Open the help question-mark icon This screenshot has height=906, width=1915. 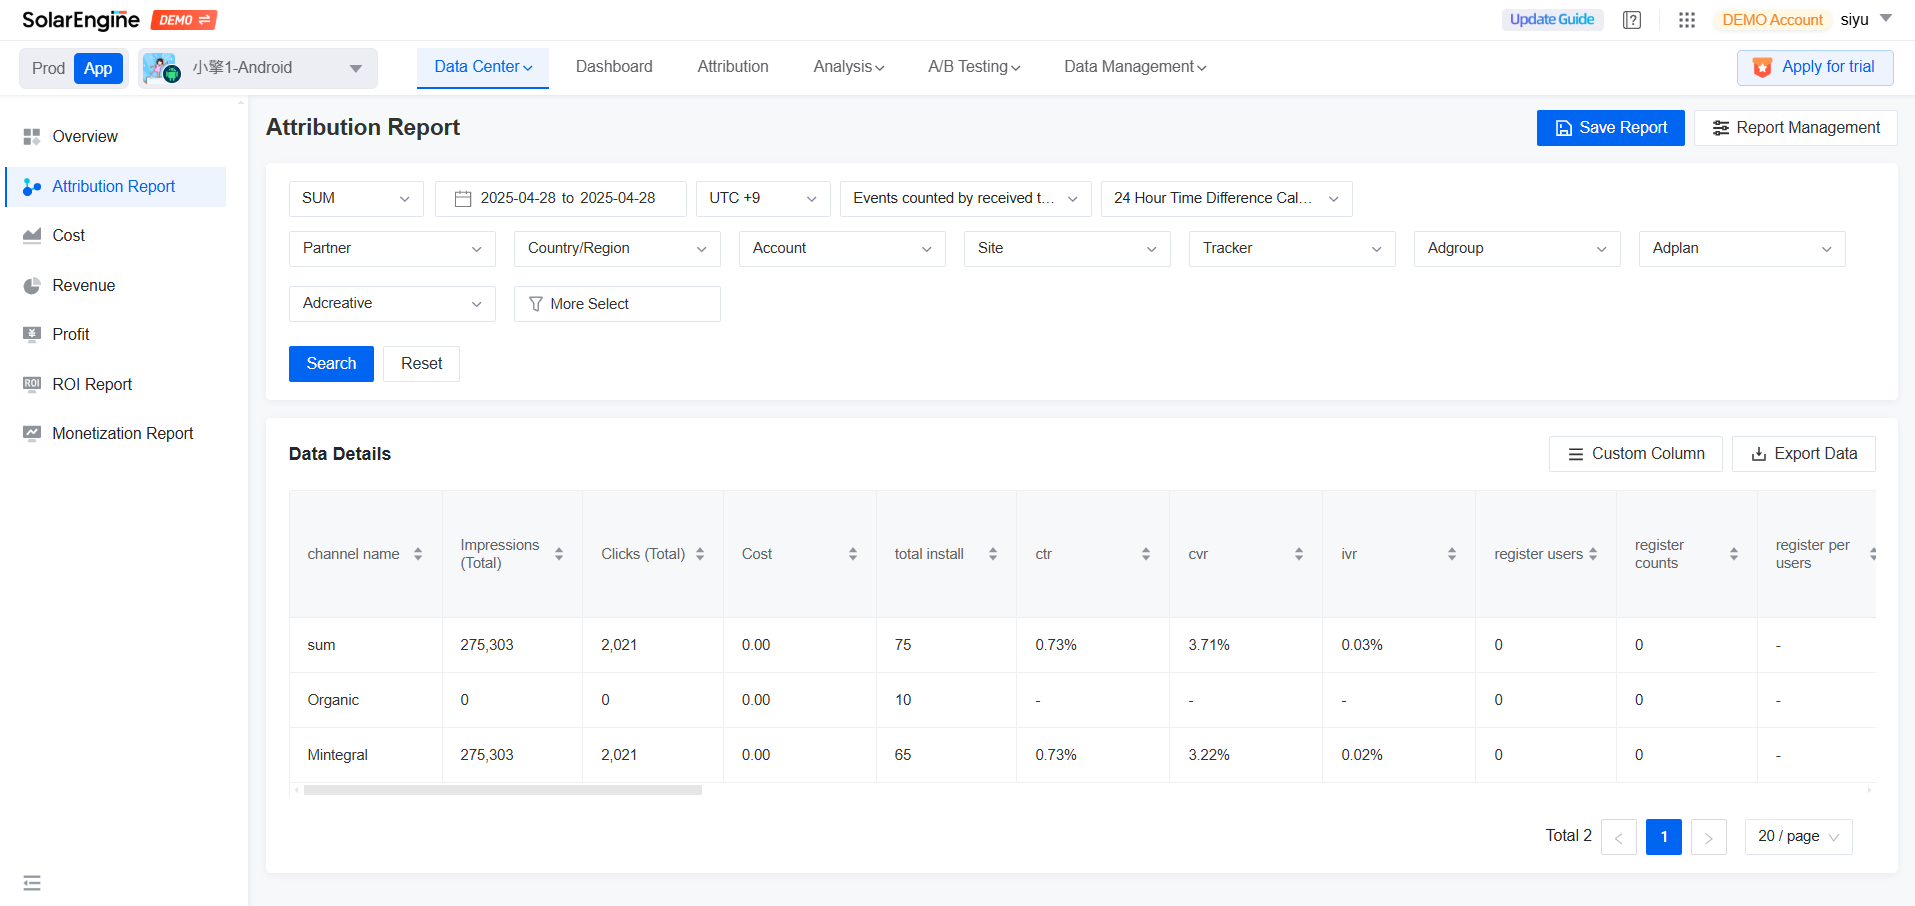(1632, 19)
